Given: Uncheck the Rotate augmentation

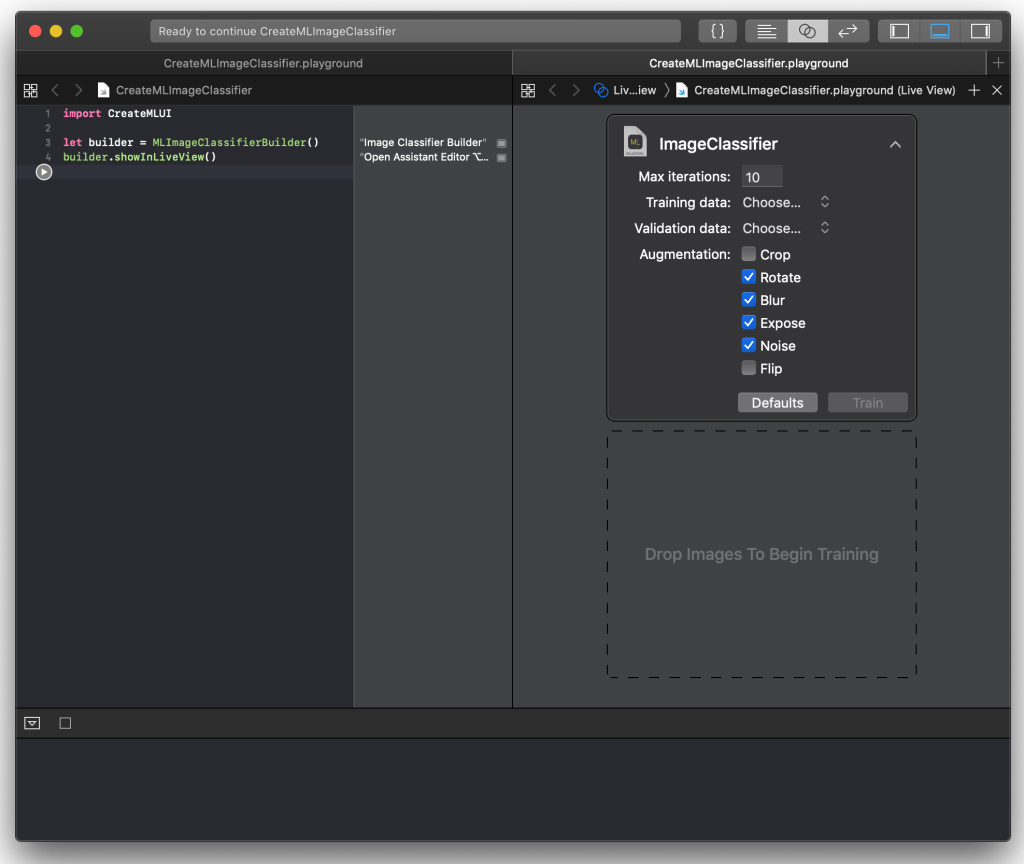Looking at the screenshot, I should click(748, 277).
